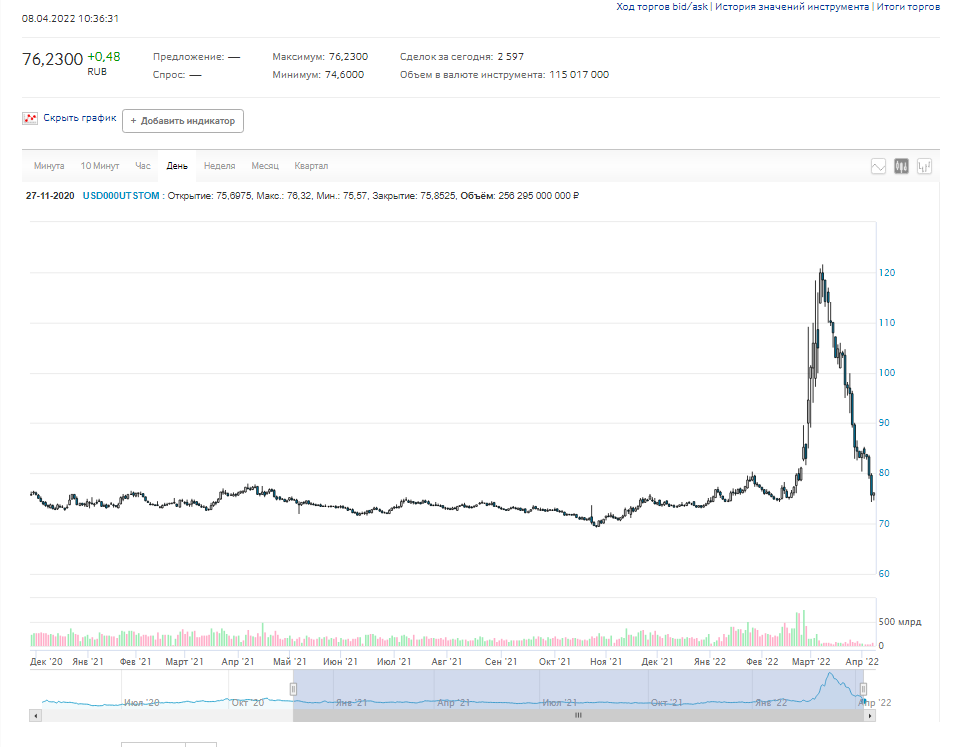The width and height of the screenshot is (956, 747).
Task: Click the price change +0,48
Action: coord(104,57)
